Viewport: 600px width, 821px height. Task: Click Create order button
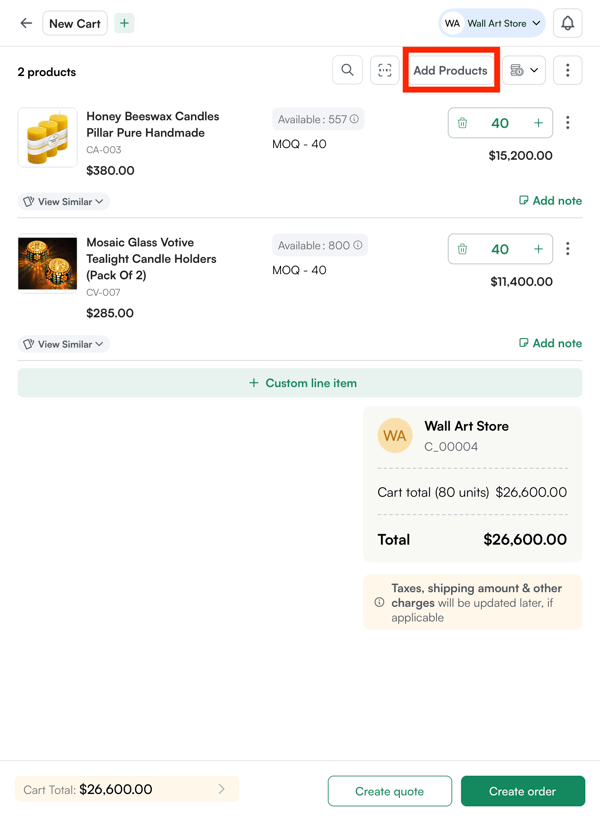pyautogui.click(x=522, y=791)
